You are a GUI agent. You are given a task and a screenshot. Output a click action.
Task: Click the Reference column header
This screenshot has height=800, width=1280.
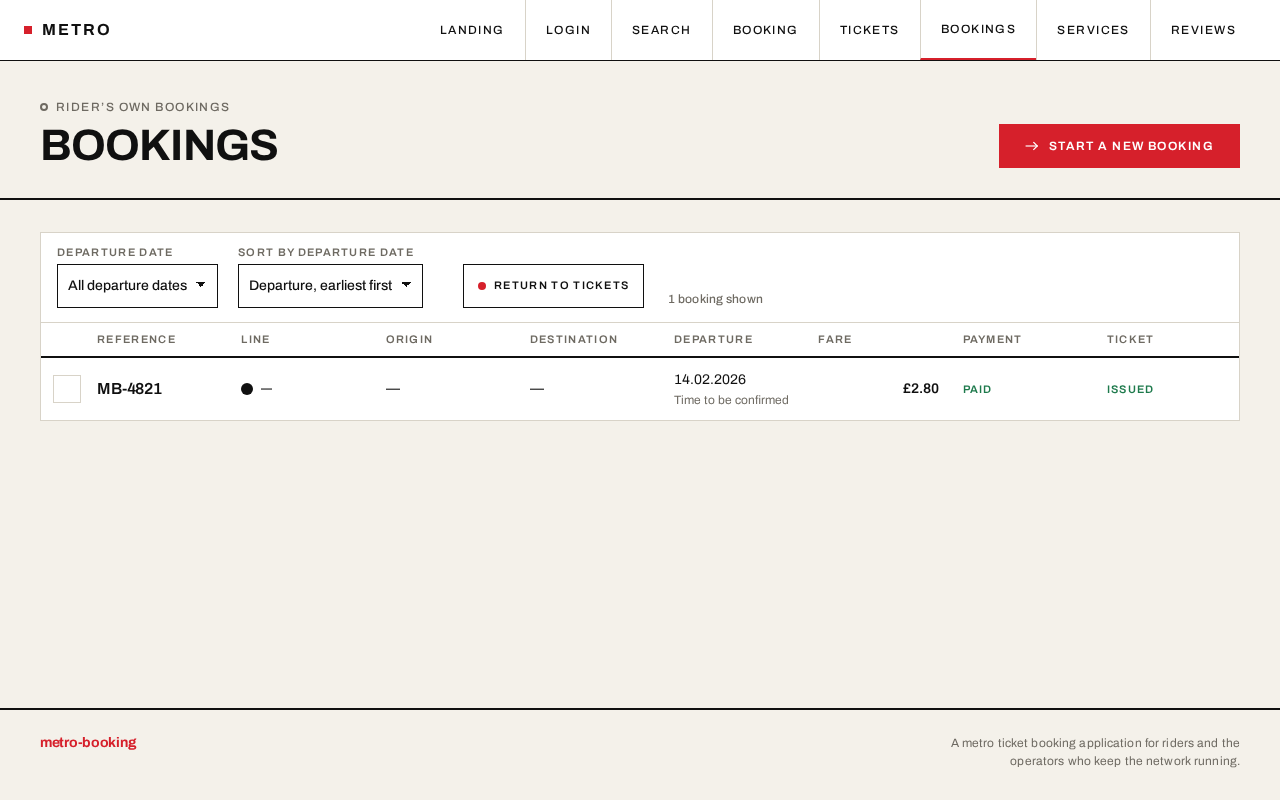click(x=136, y=340)
